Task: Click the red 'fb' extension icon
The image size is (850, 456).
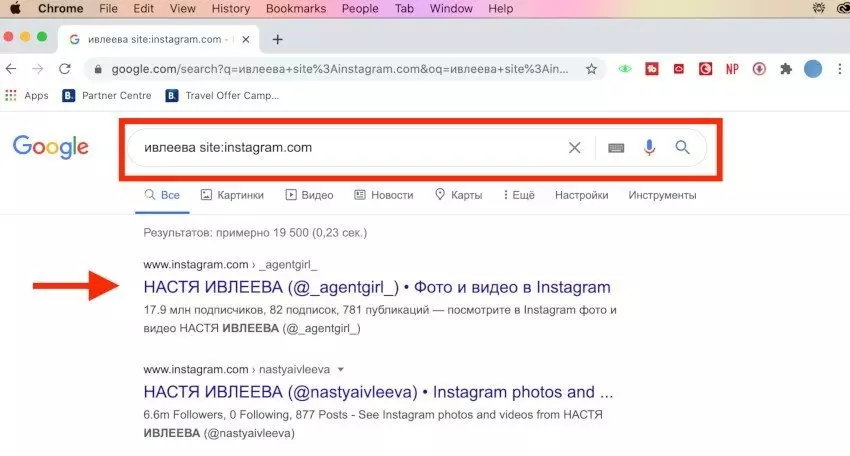Action: pyautogui.click(x=652, y=69)
